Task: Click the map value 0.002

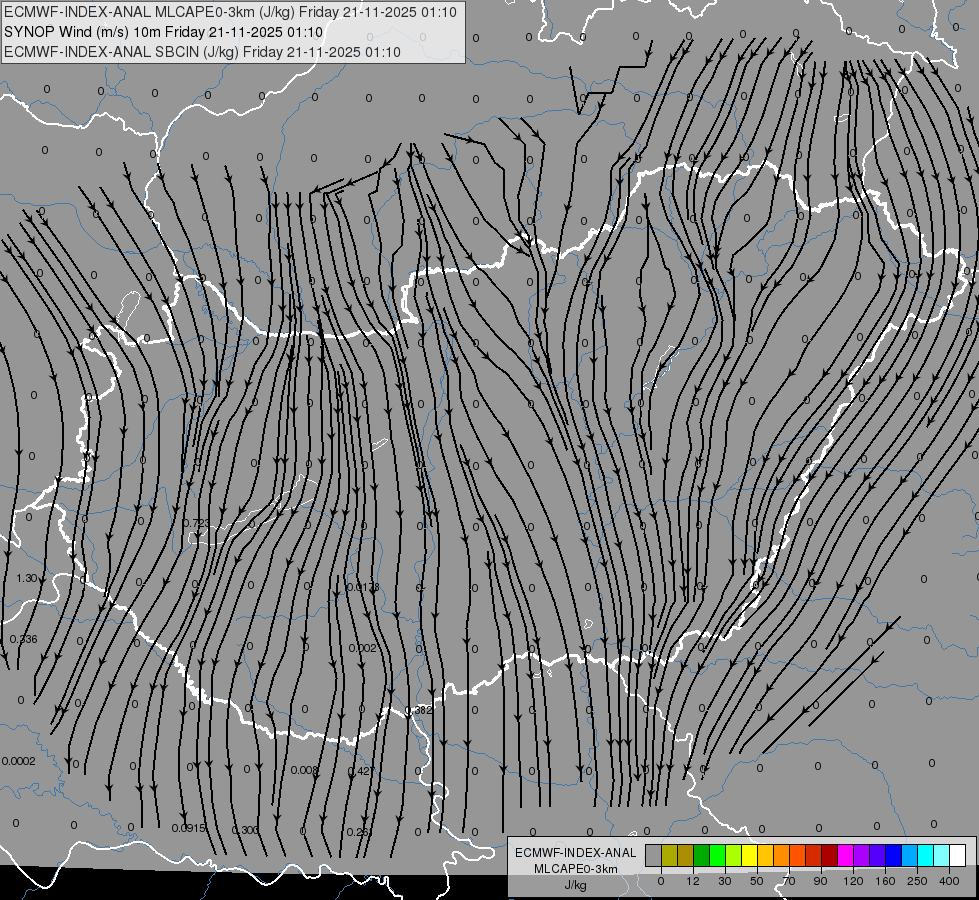Action: [x=363, y=648]
